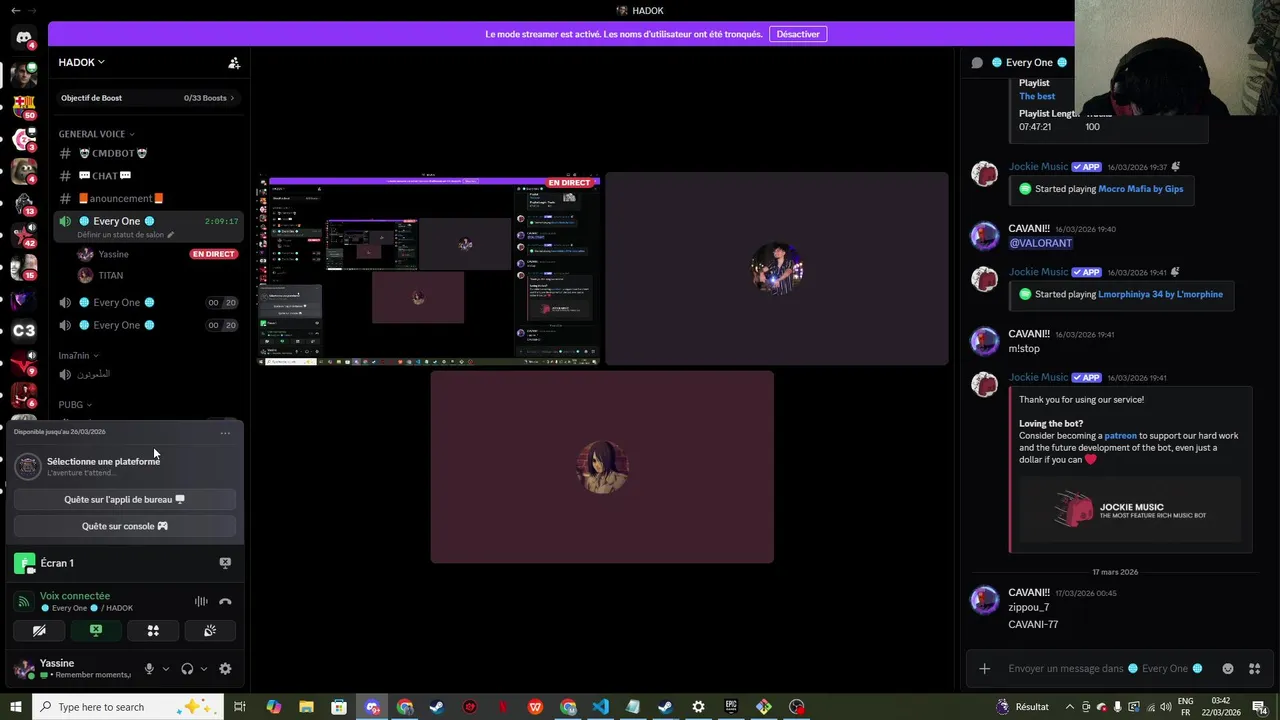Screen dimensions: 1280x720
Task: Choose Quête sur l'appli de bureau
Action: tap(125, 499)
